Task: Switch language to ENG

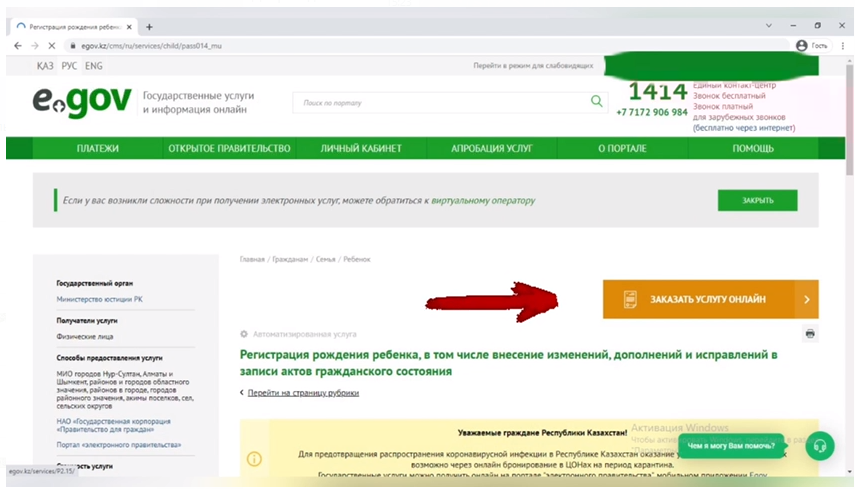Action: [93, 66]
